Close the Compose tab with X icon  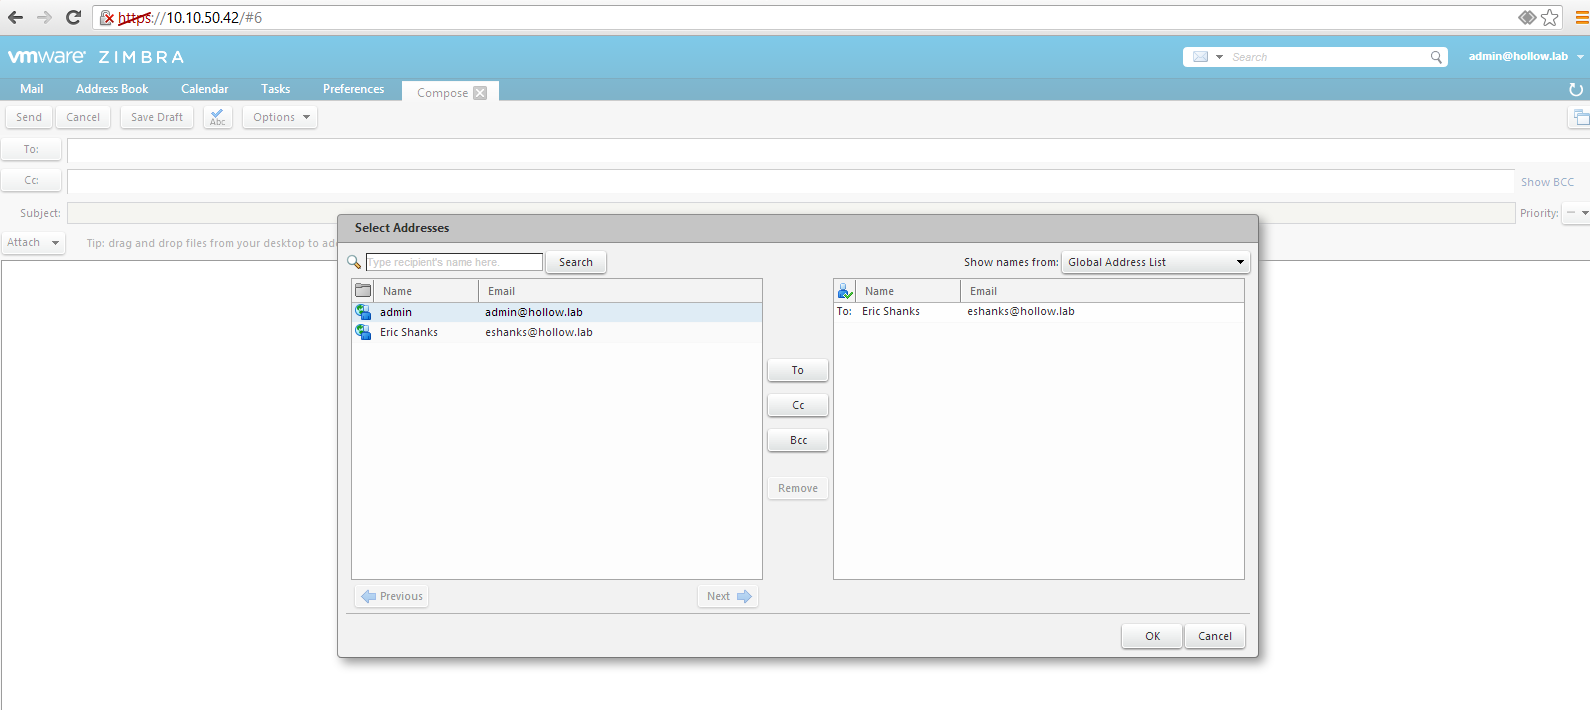click(x=480, y=93)
